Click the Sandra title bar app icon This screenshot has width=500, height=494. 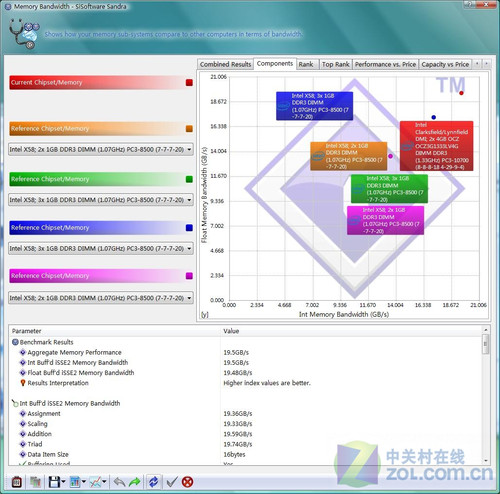(8, 6)
